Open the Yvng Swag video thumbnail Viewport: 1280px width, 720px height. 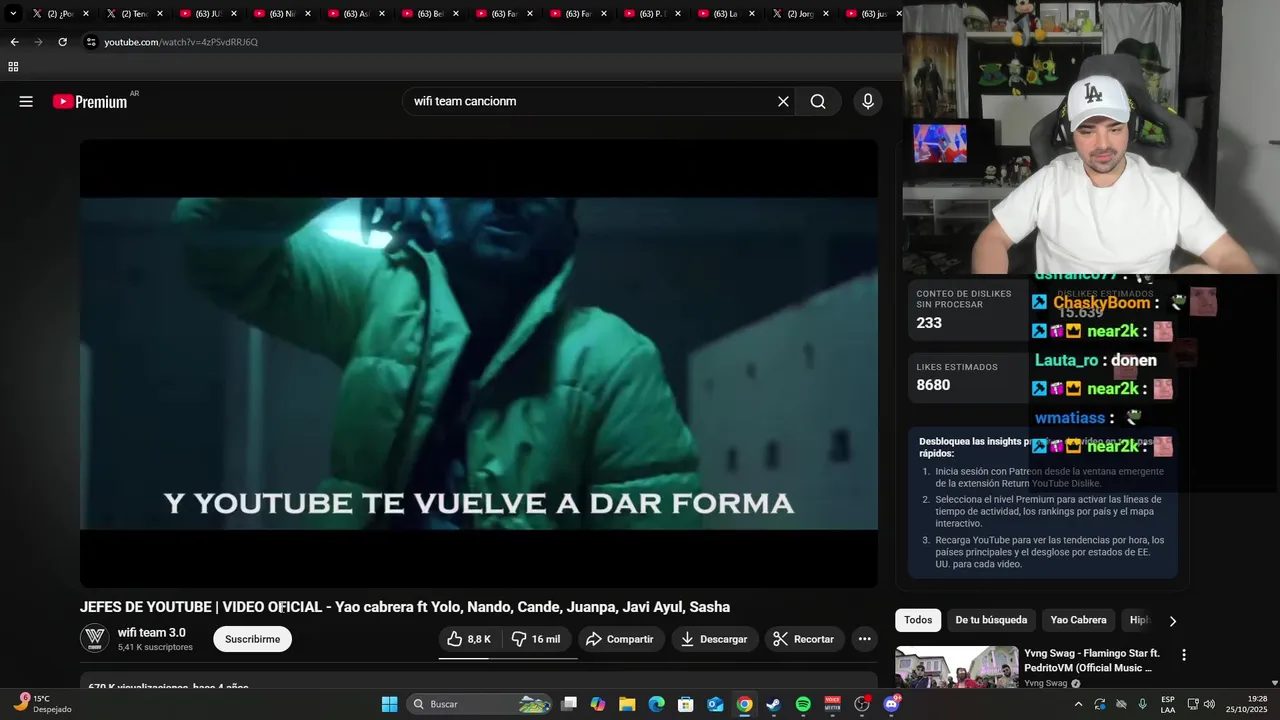click(957, 668)
